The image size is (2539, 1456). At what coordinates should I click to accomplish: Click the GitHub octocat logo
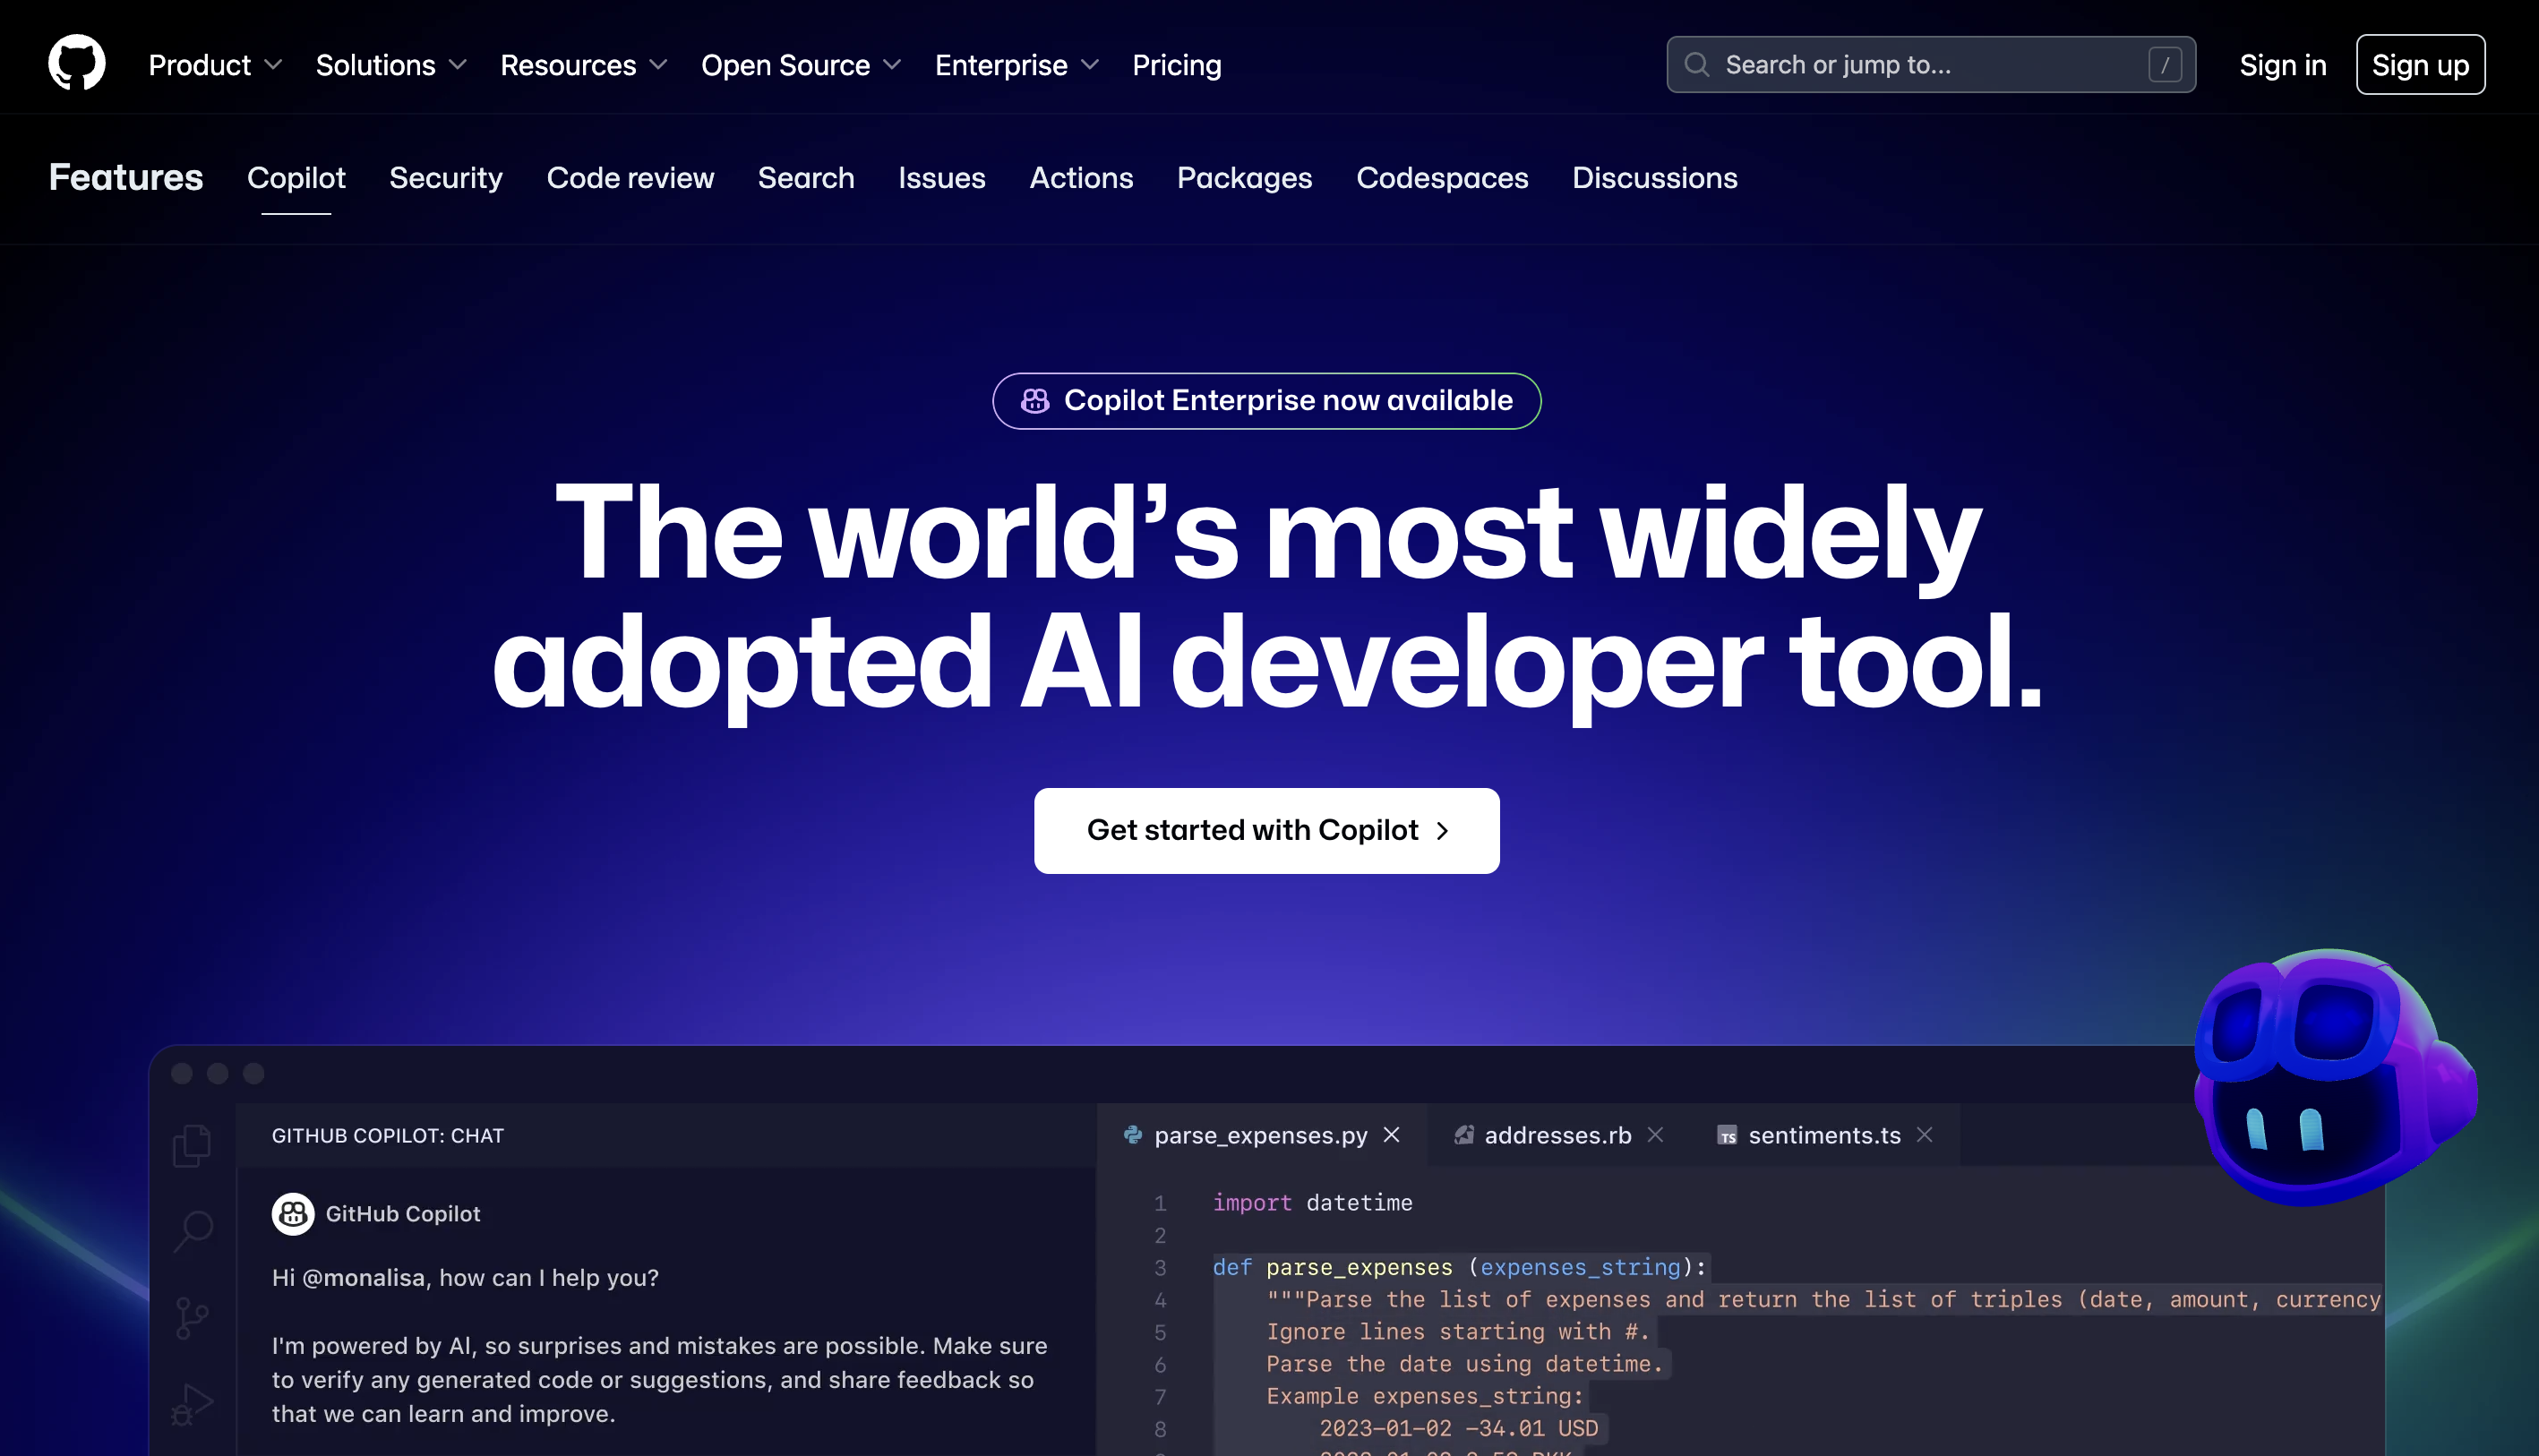point(75,63)
